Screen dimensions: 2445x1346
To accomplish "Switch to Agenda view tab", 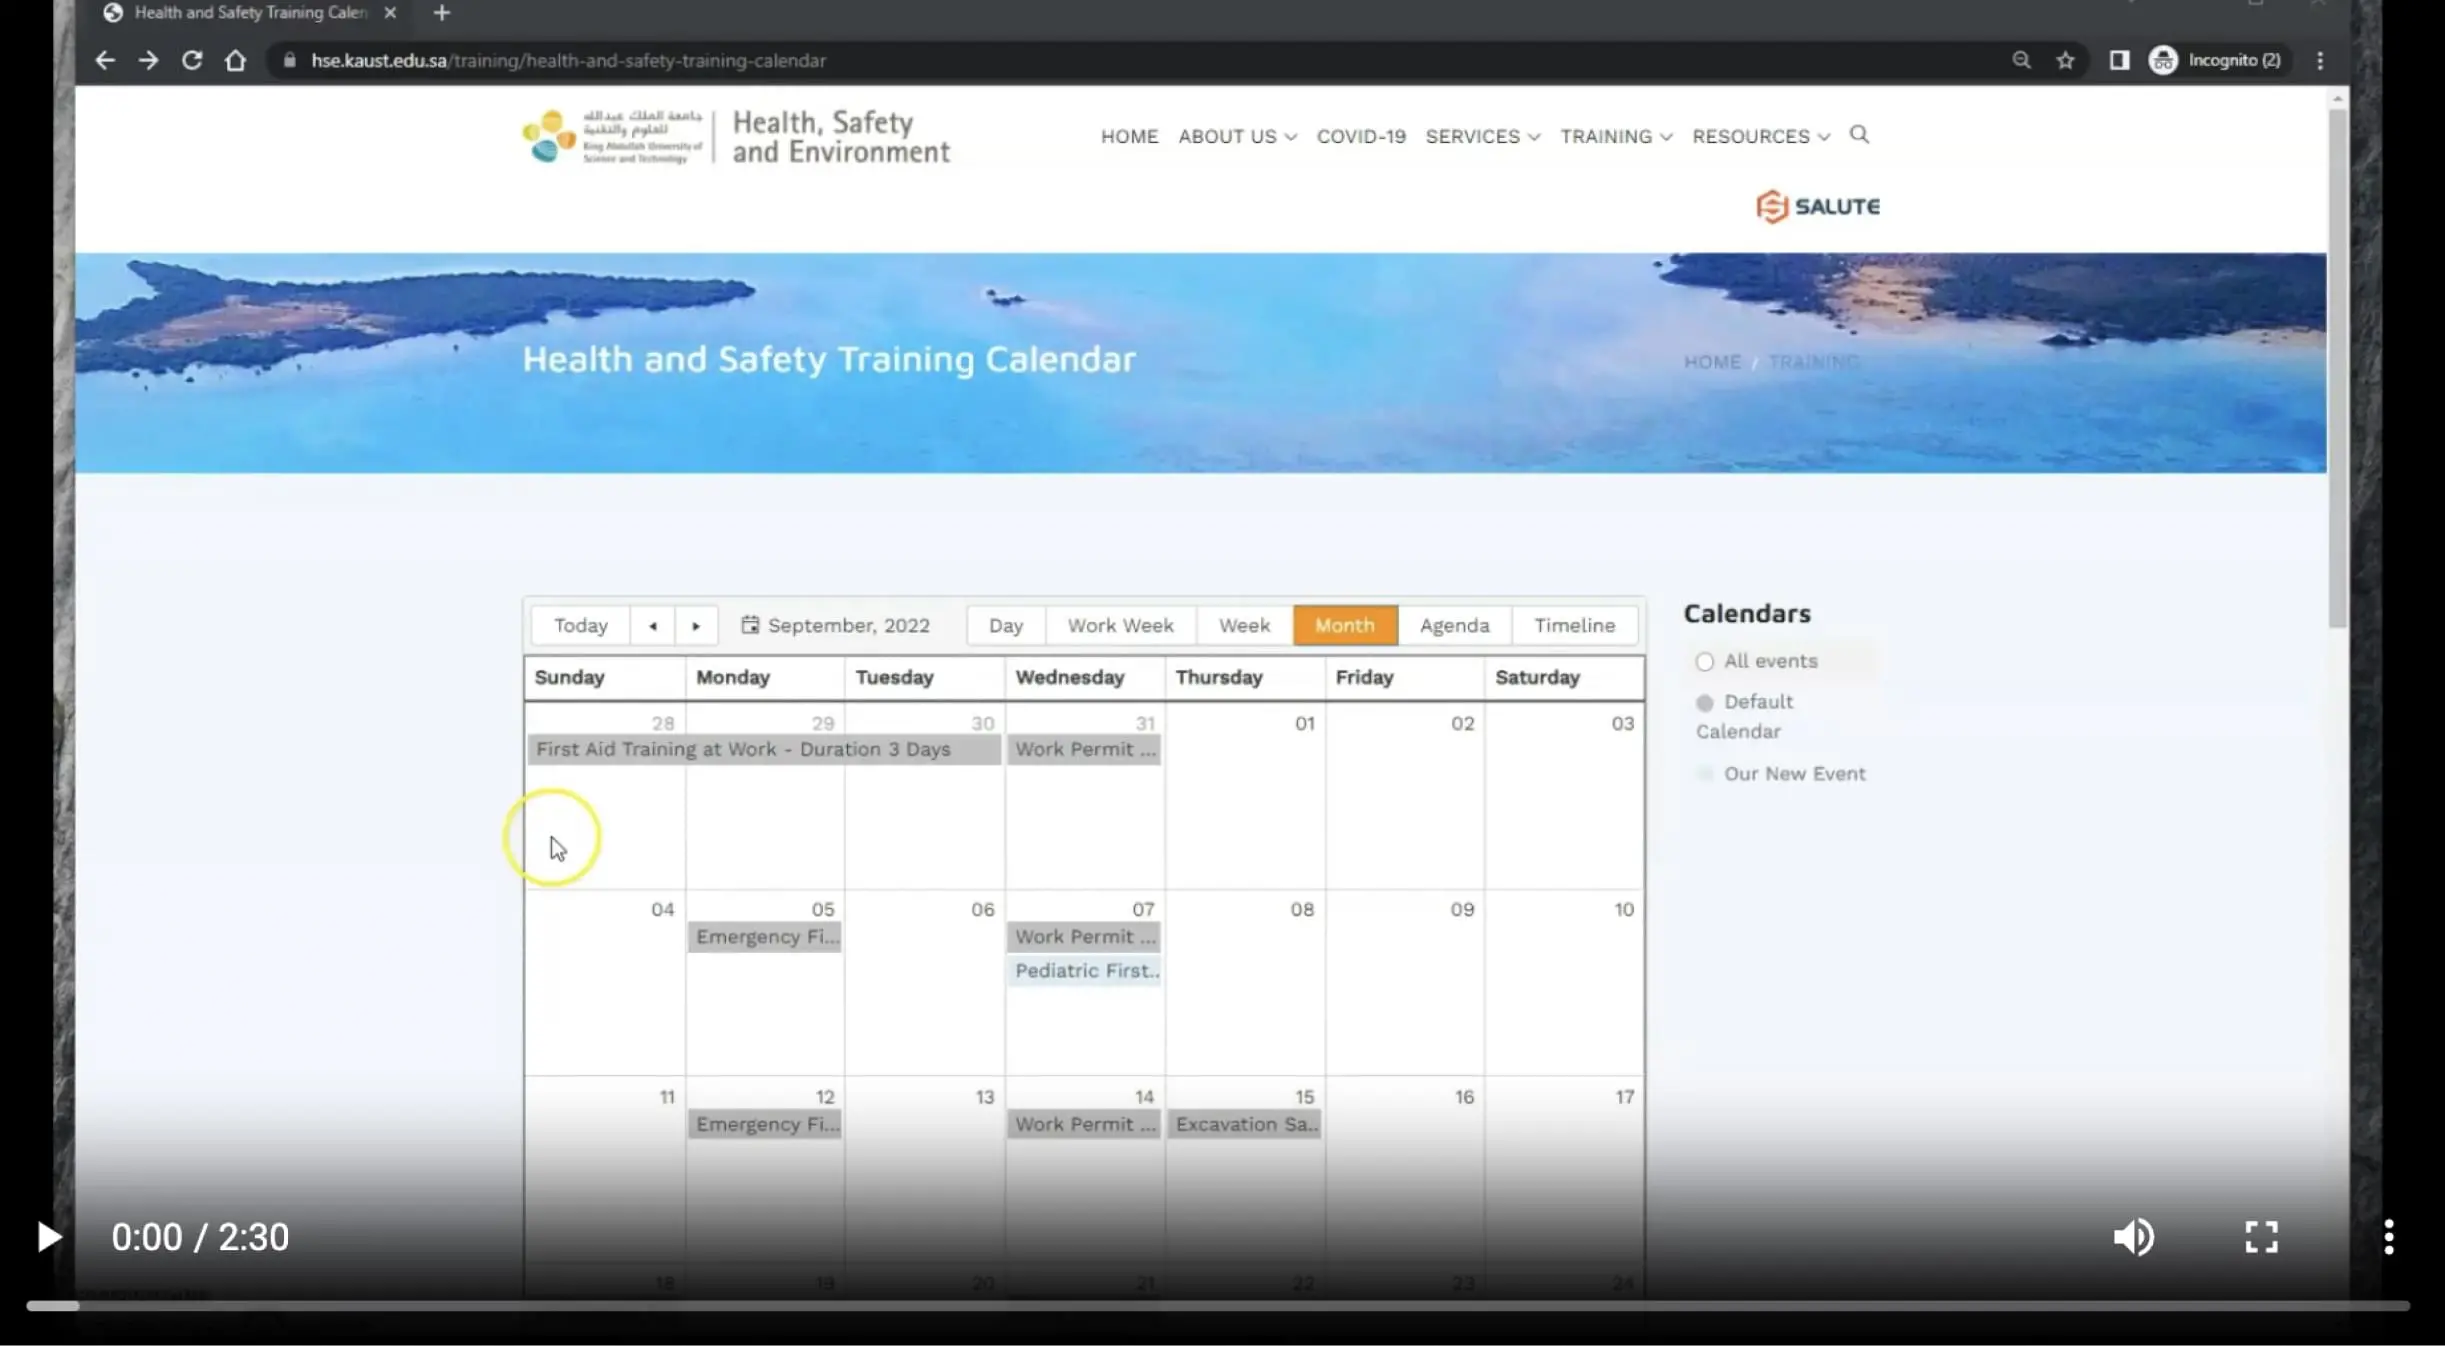I will (x=1454, y=625).
